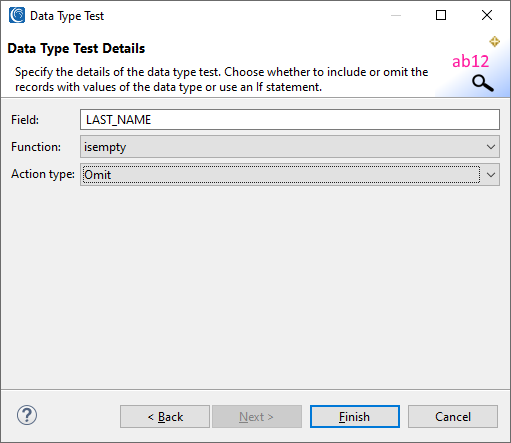Image resolution: width=511 pixels, height=443 pixels.
Task: Select the isempty function combo box
Action: click(290, 147)
